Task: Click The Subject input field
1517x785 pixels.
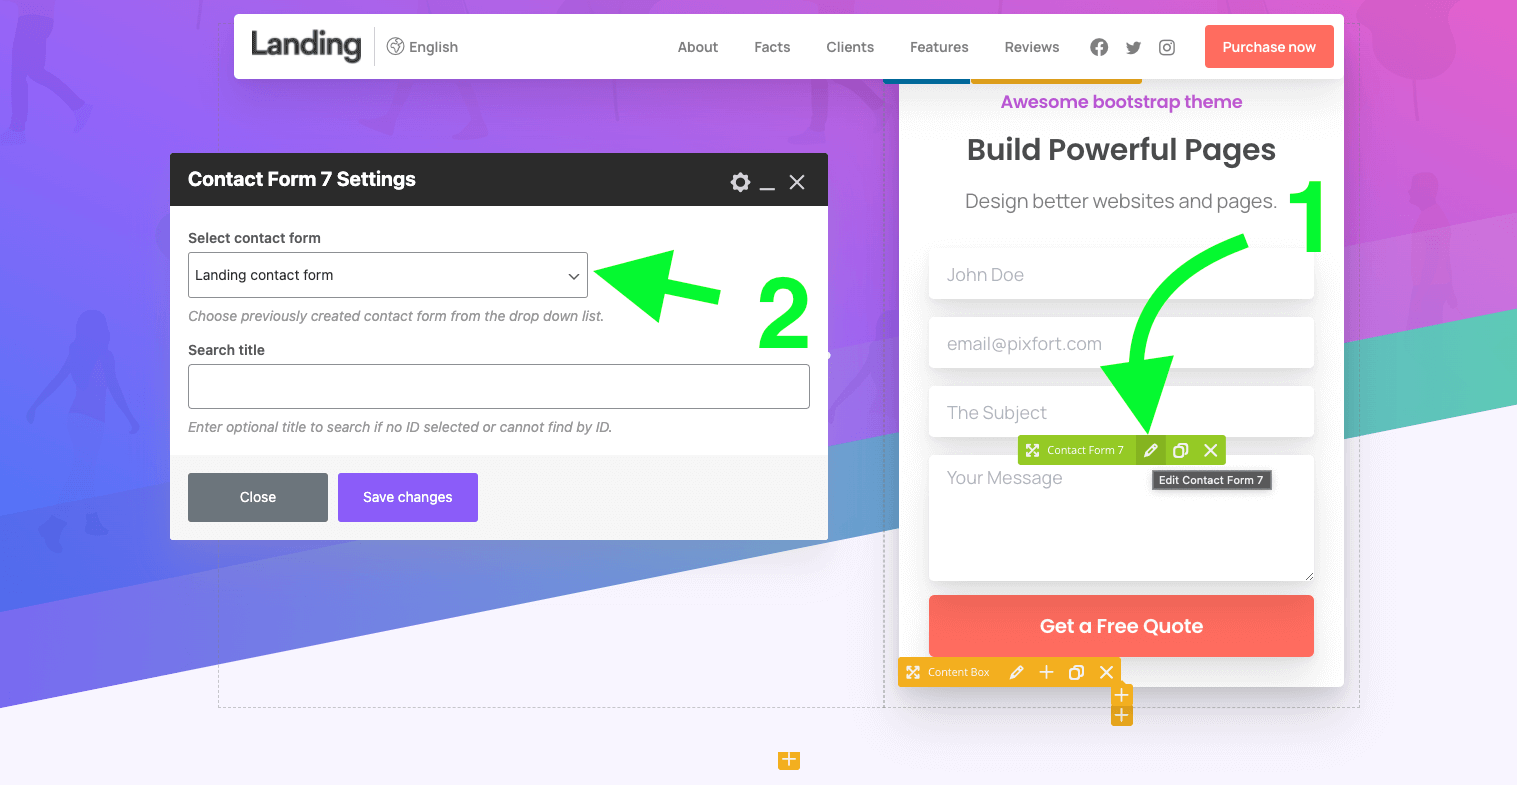Action: pos(1121,412)
